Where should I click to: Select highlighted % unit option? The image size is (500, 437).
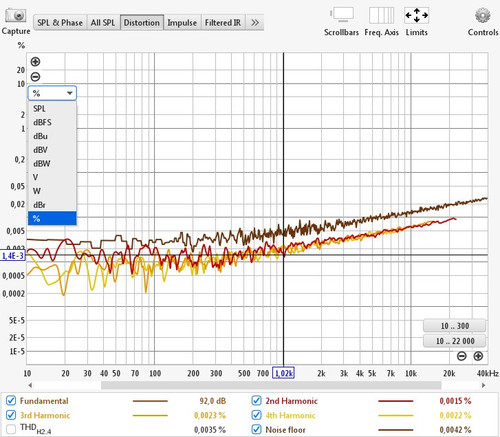point(52,218)
